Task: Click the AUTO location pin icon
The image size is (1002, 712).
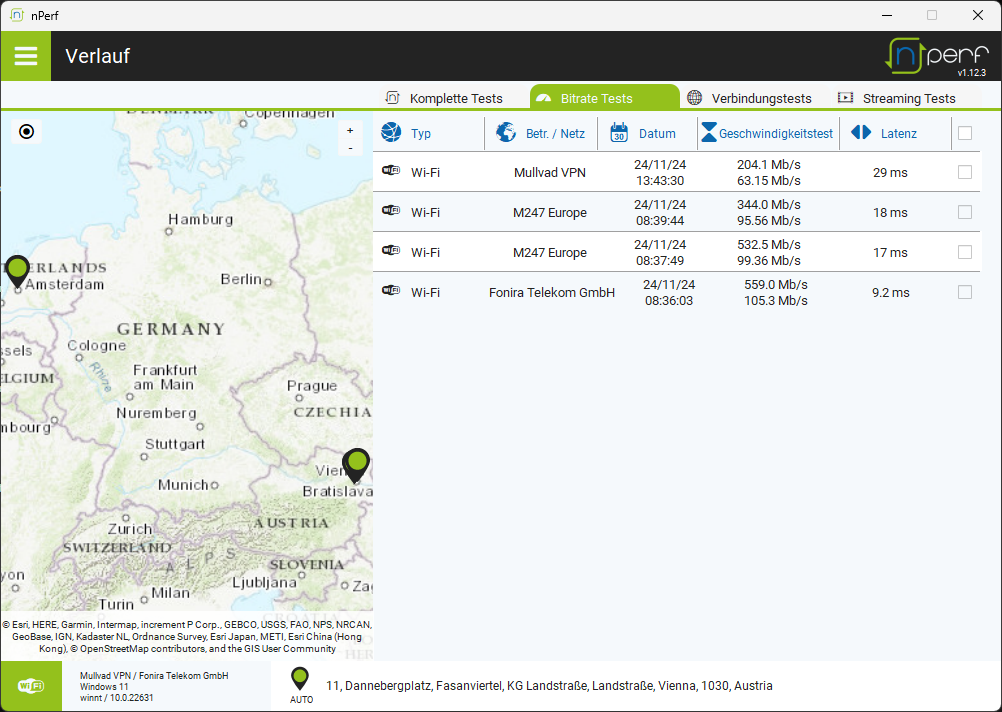Action: click(300, 680)
